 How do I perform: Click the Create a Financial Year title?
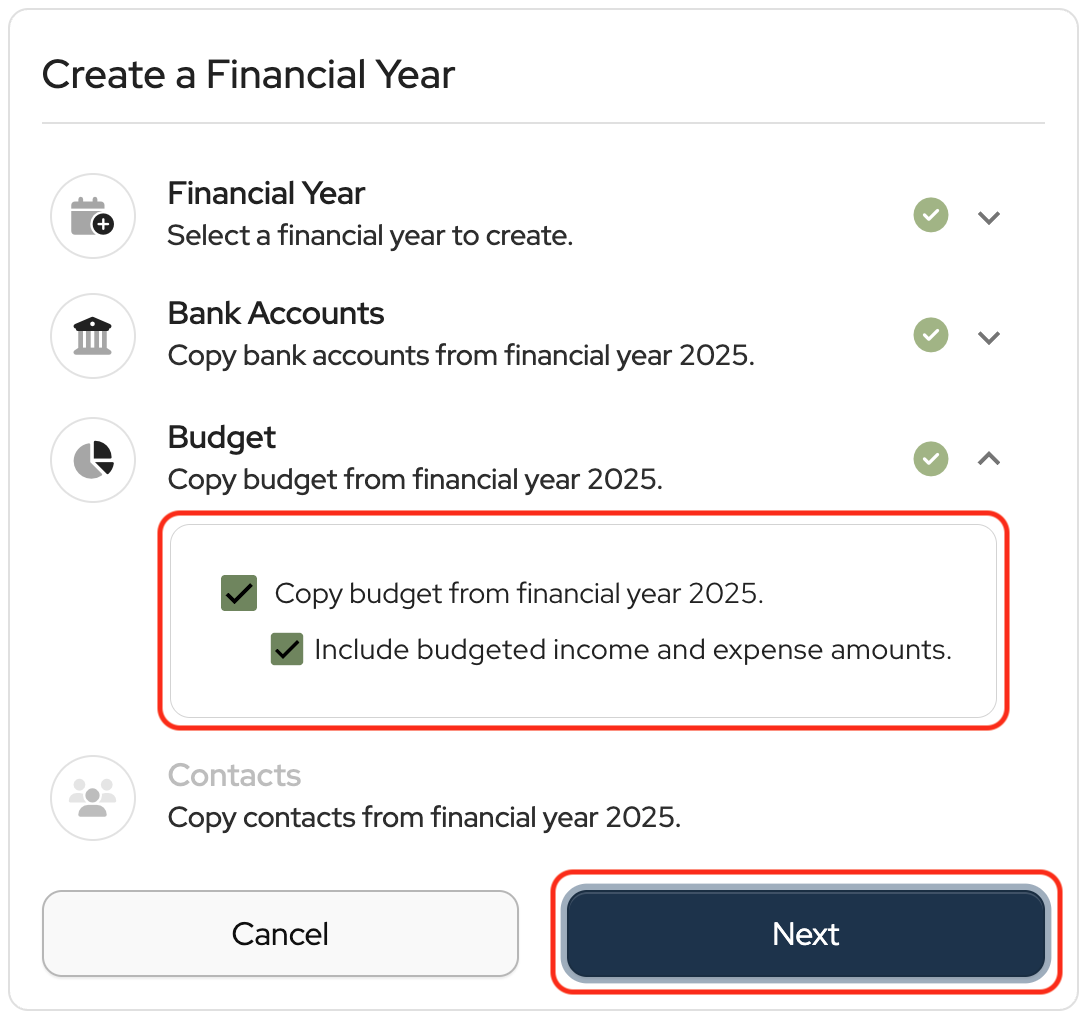pyautogui.click(x=248, y=75)
